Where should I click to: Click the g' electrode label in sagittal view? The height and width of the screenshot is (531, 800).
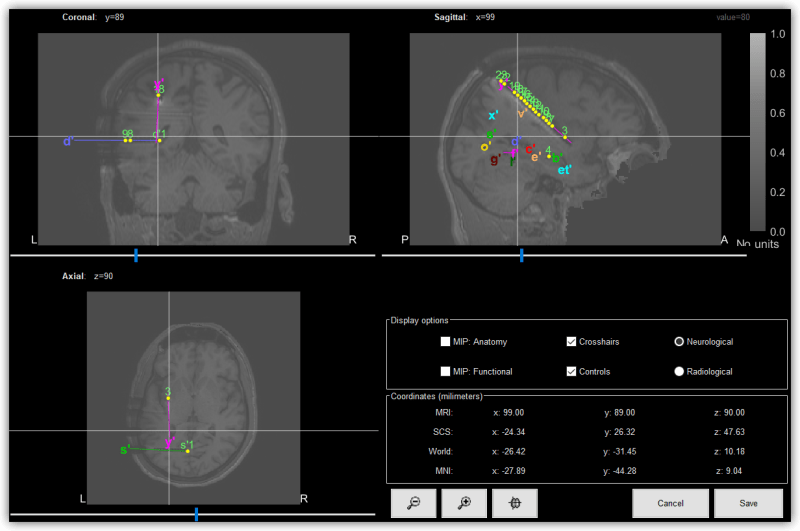[495, 160]
